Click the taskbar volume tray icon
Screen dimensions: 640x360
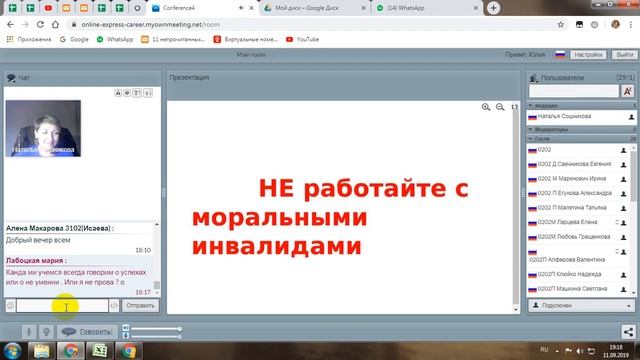tap(580, 351)
